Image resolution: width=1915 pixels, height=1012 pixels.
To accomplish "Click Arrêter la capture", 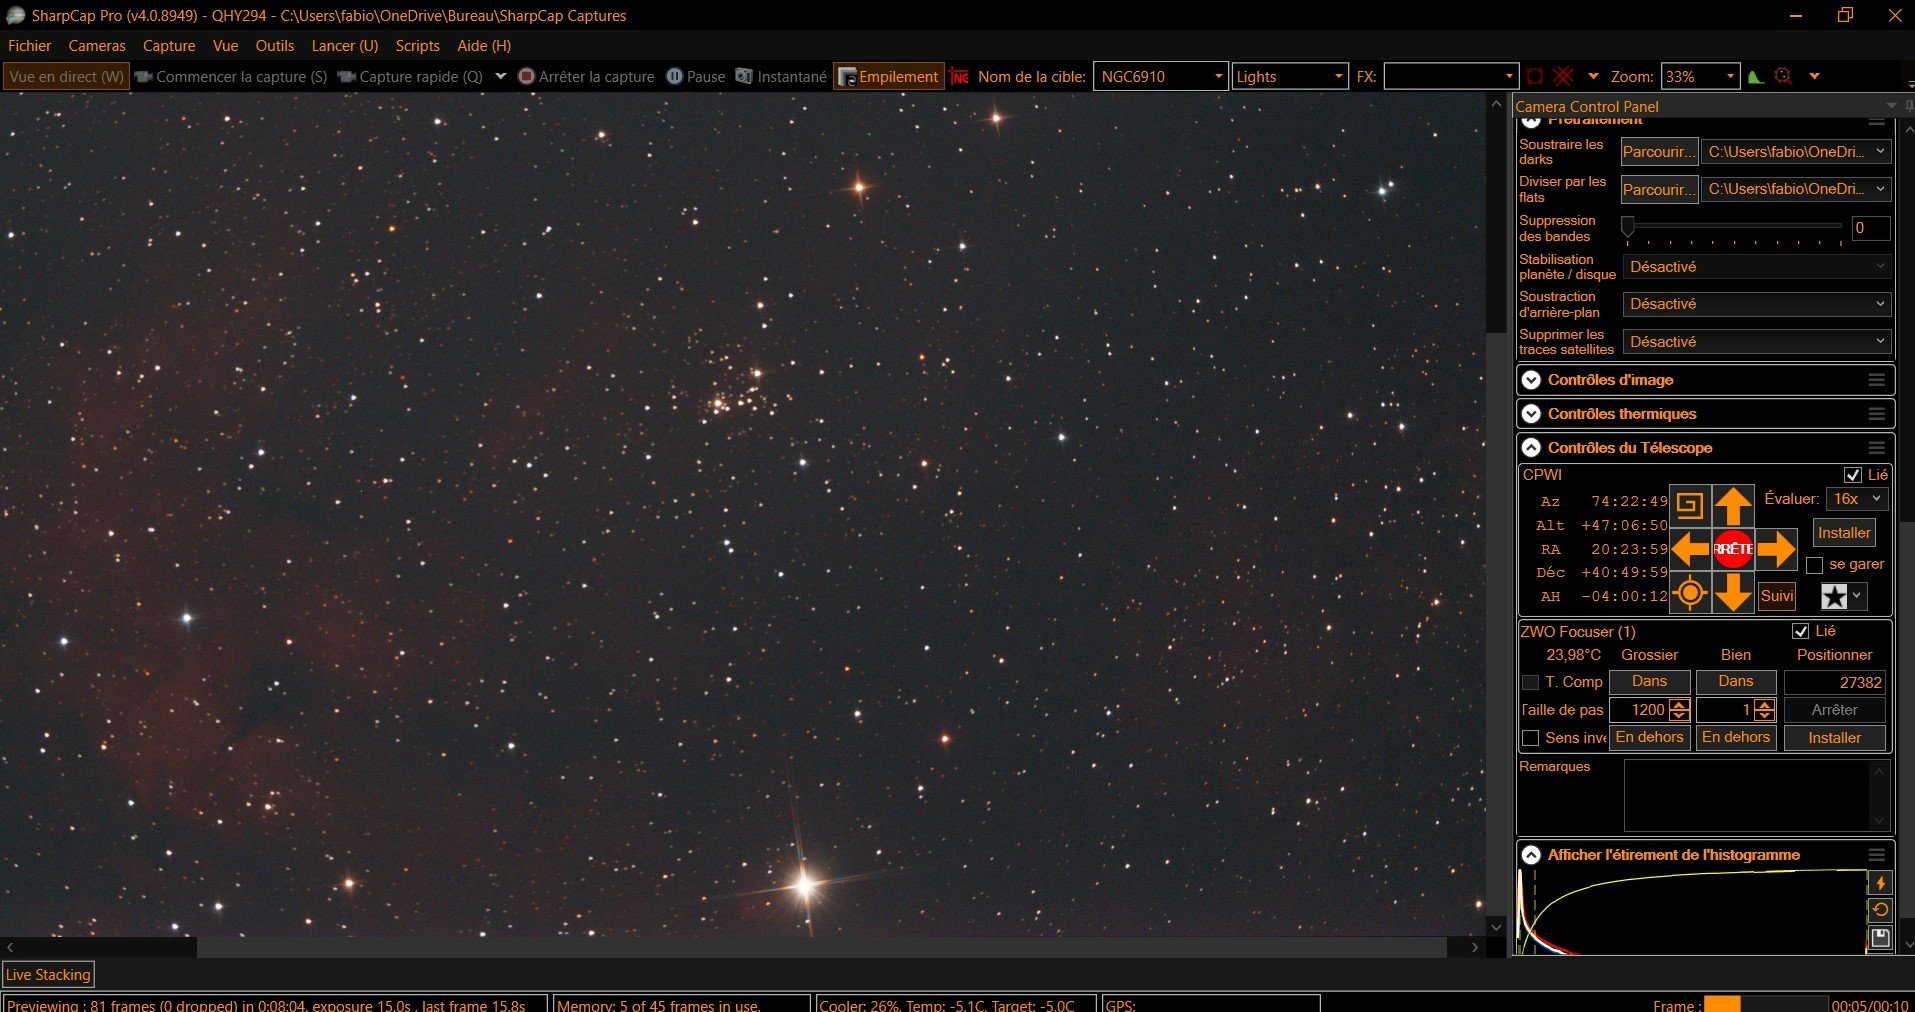I will coord(586,77).
